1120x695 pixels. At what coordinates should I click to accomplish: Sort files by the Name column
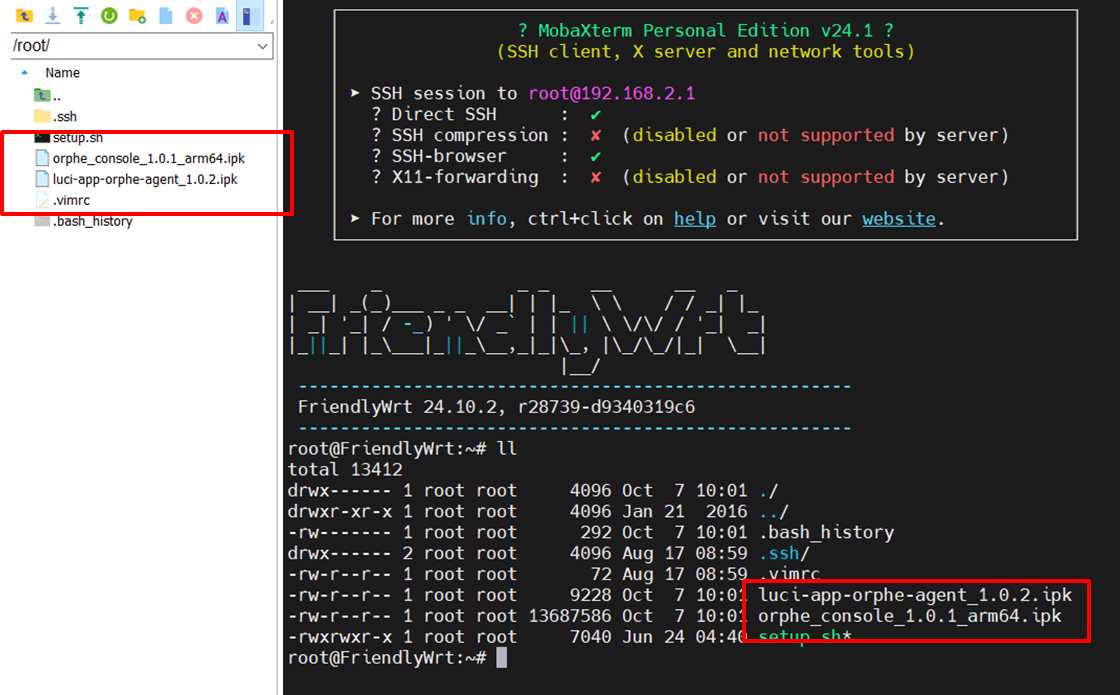pyautogui.click(x=62, y=73)
